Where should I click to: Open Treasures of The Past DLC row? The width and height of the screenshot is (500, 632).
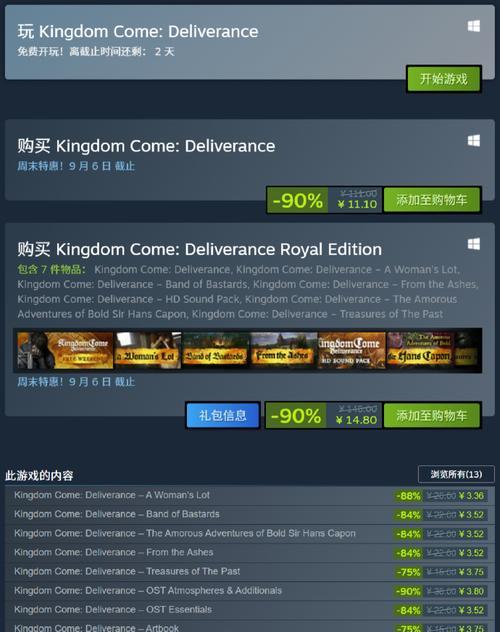point(247,572)
